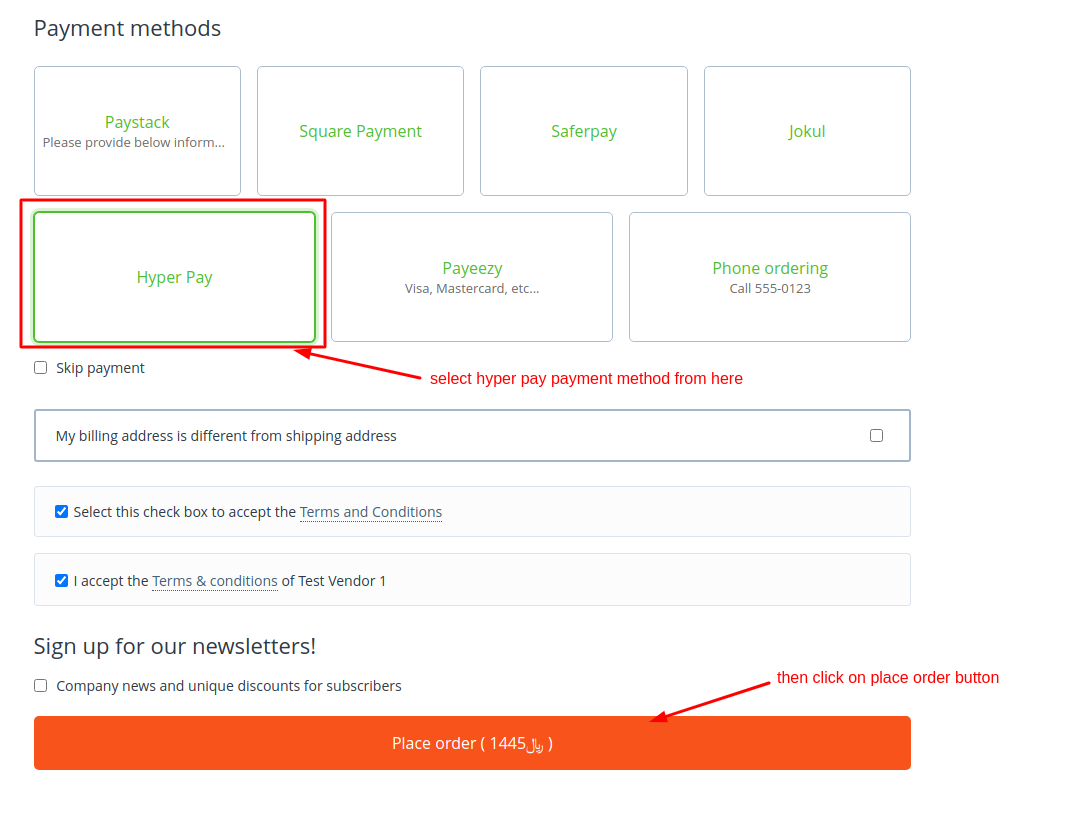This screenshot has height=831, width=1078.
Task: Click 'Company news and unique discounts' label
Action: tap(229, 686)
